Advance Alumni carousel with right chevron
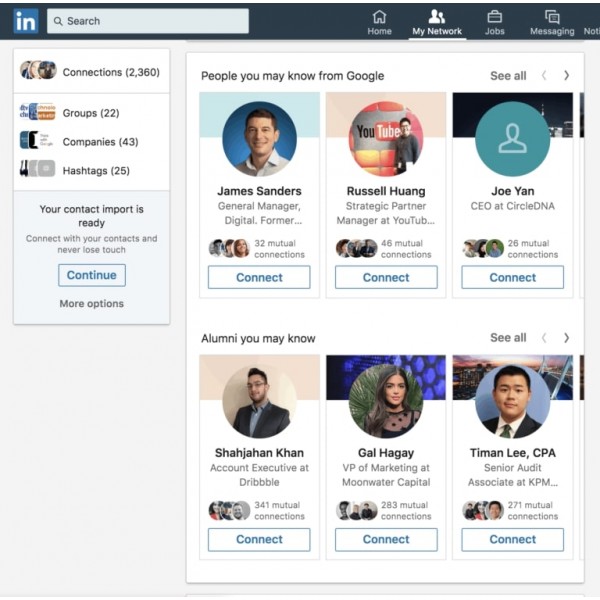The image size is (600, 600). pyautogui.click(x=566, y=338)
